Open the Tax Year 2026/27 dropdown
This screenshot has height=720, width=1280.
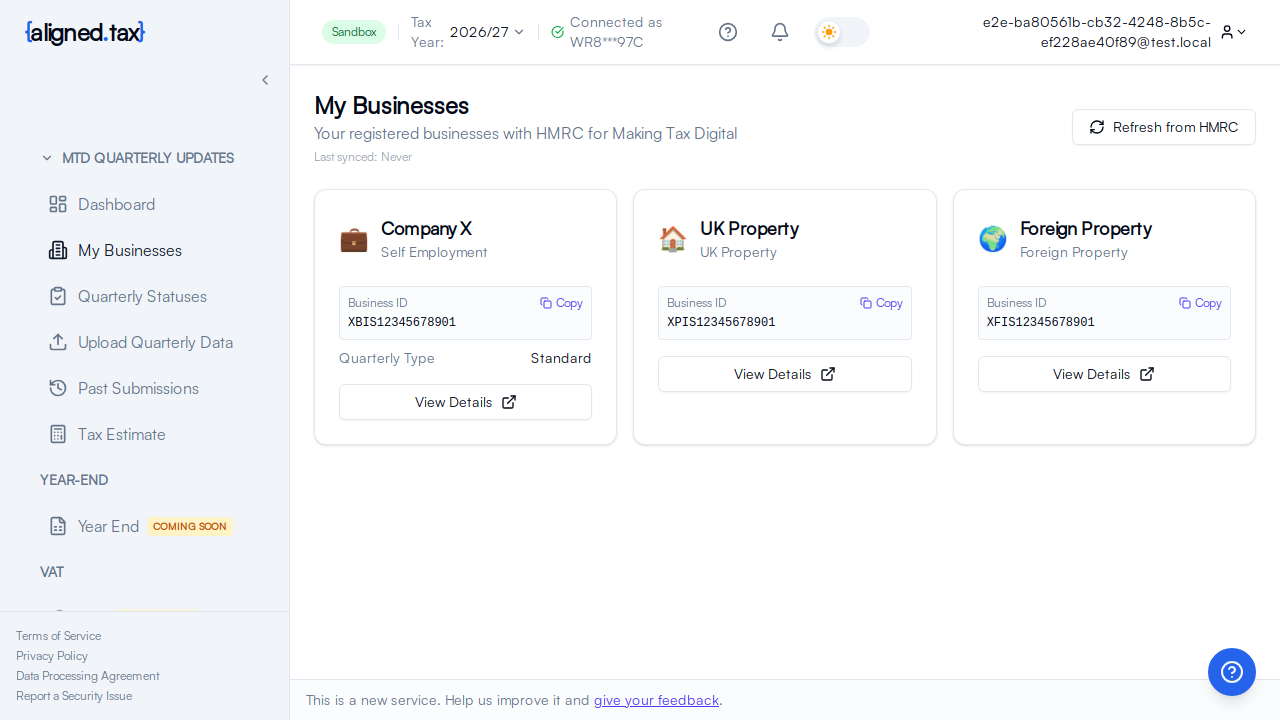486,32
